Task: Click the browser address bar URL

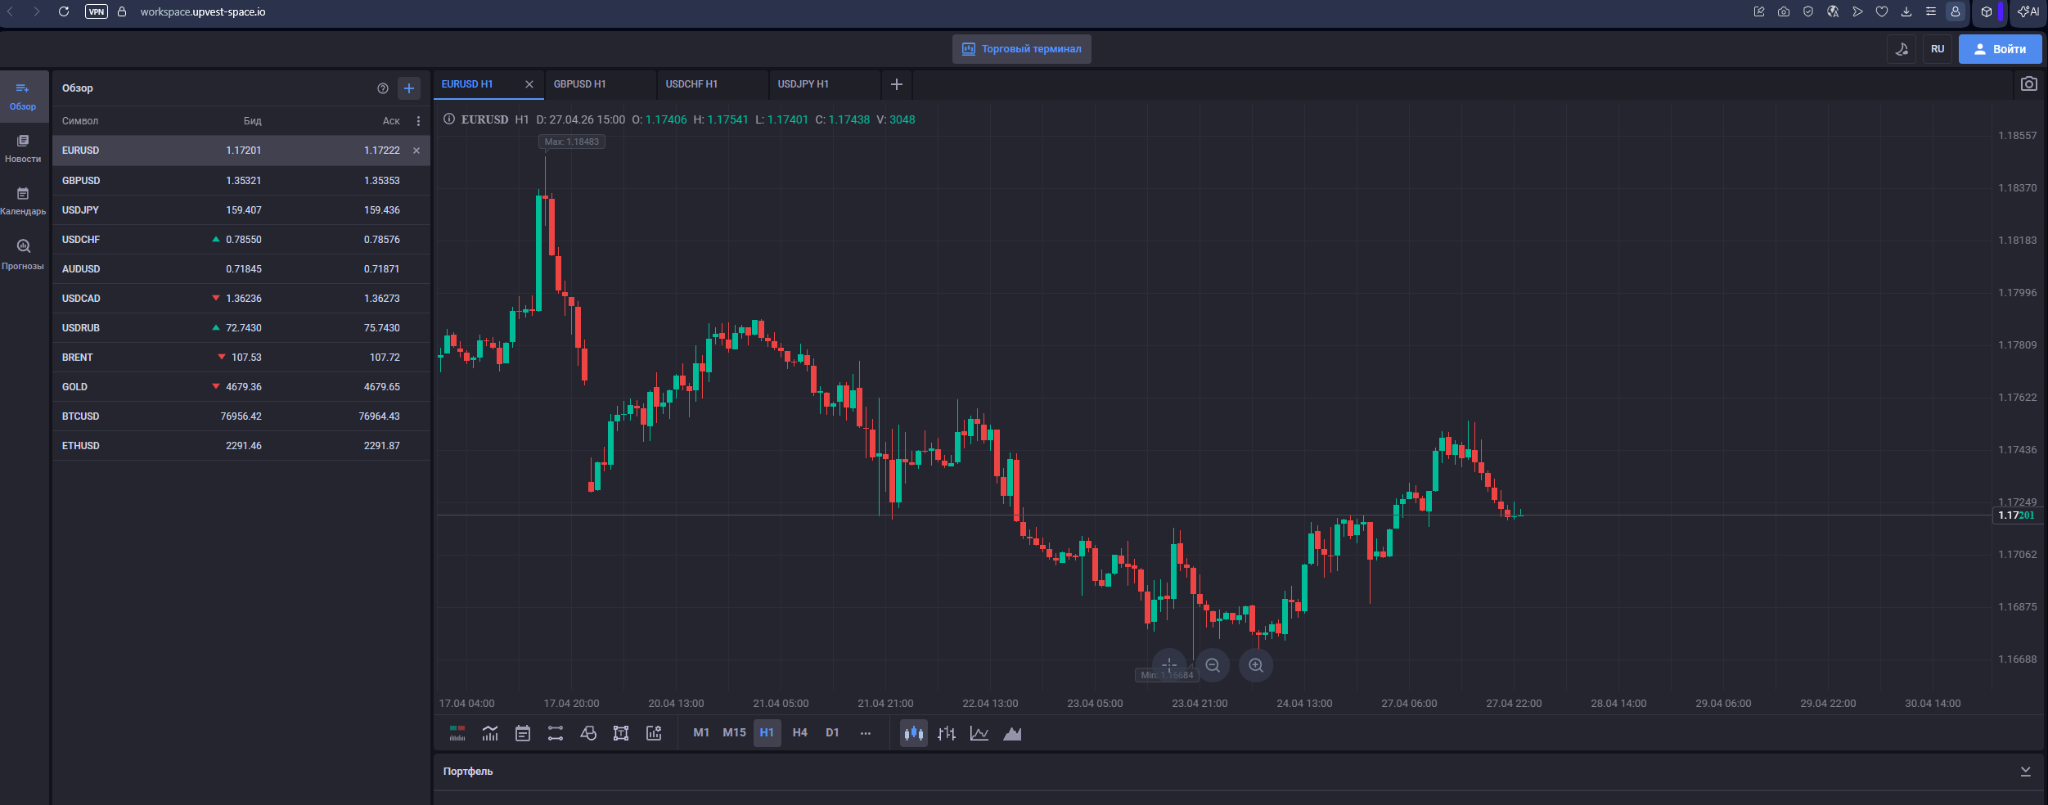Action: pyautogui.click(x=203, y=12)
